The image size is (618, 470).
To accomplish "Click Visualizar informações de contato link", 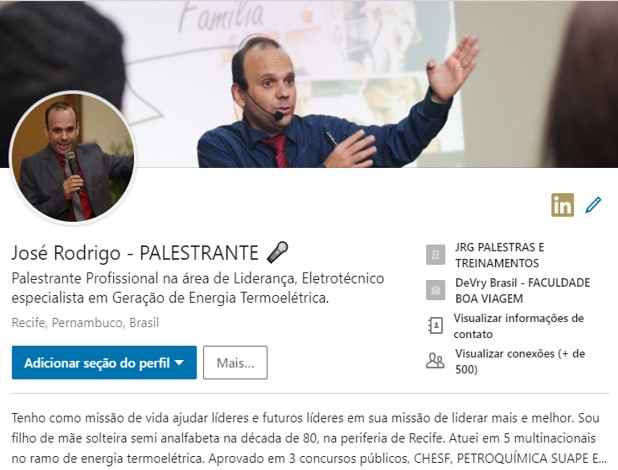I will pyautogui.click(x=519, y=326).
